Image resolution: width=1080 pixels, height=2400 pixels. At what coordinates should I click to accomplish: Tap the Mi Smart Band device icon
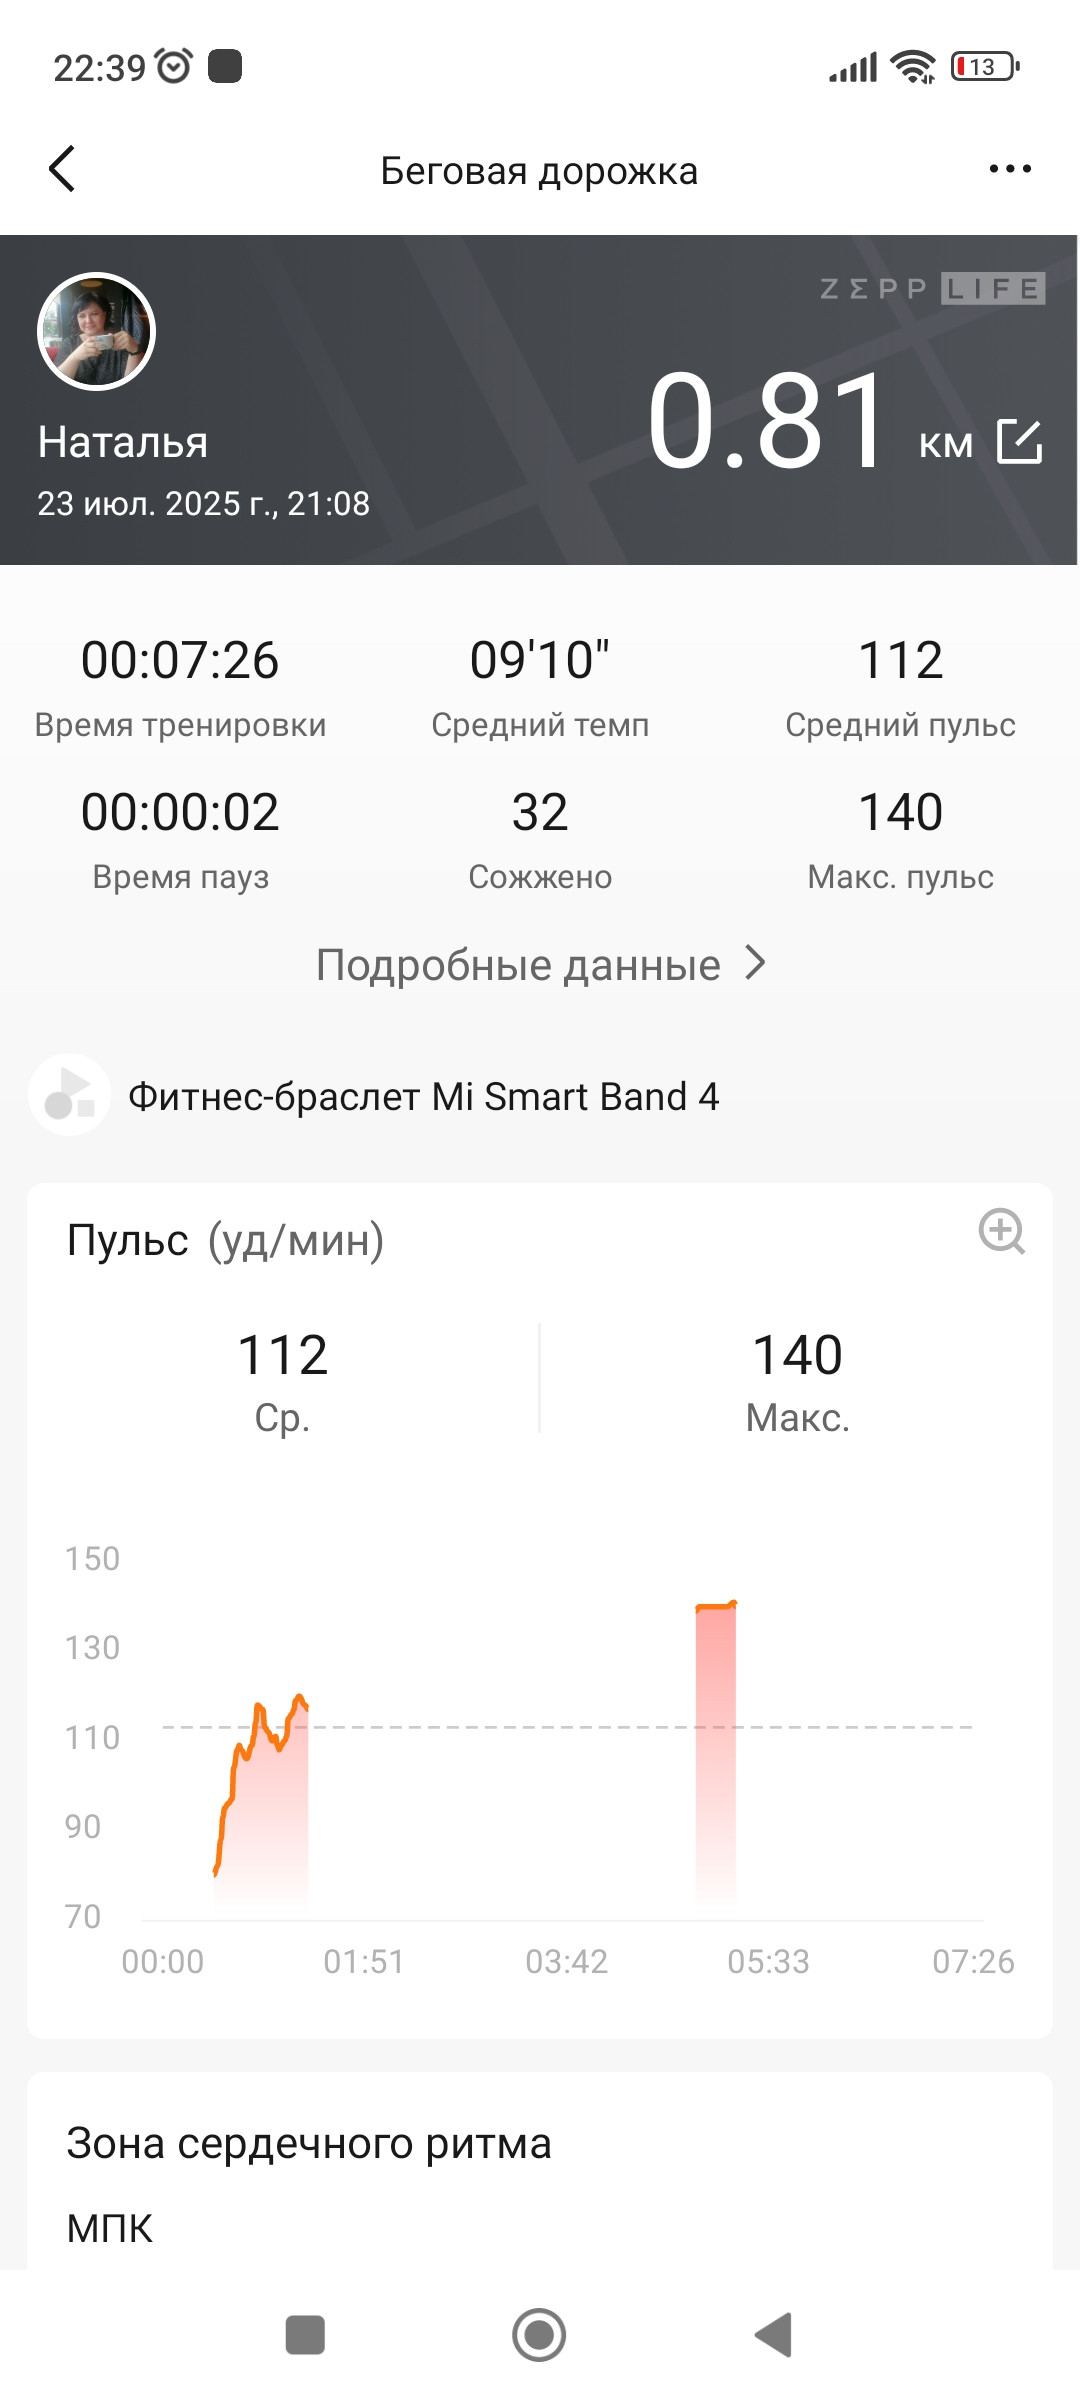click(69, 1095)
